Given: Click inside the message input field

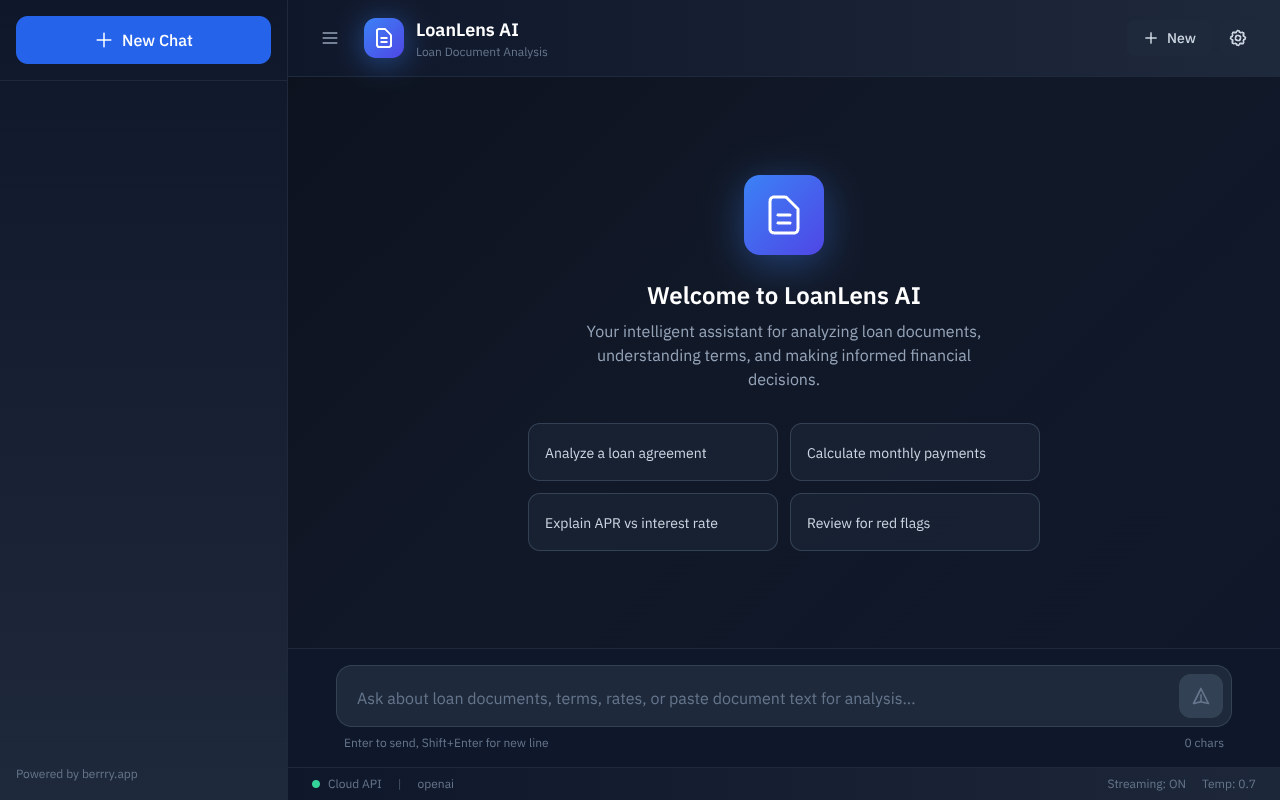Looking at the screenshot, I should click(x=700, y=697).
